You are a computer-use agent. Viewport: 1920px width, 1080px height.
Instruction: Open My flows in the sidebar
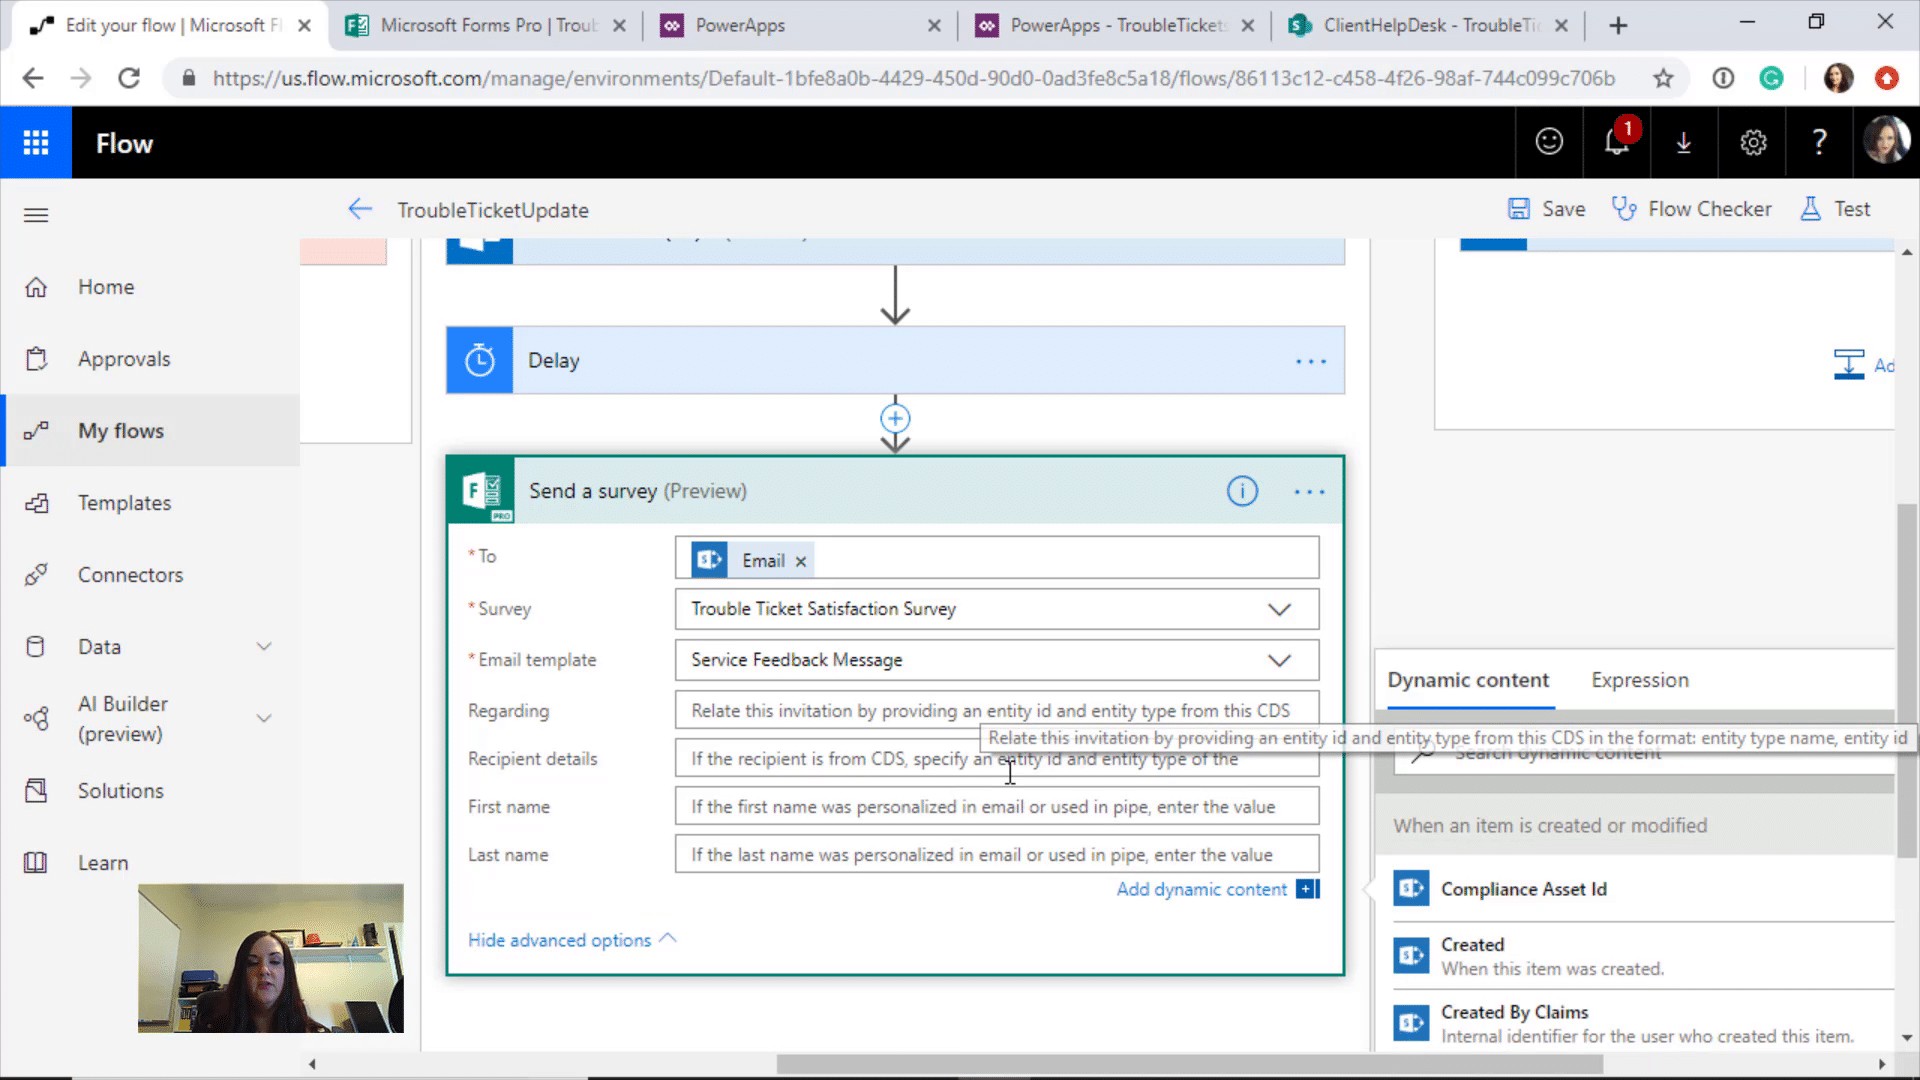pos(150,431)
